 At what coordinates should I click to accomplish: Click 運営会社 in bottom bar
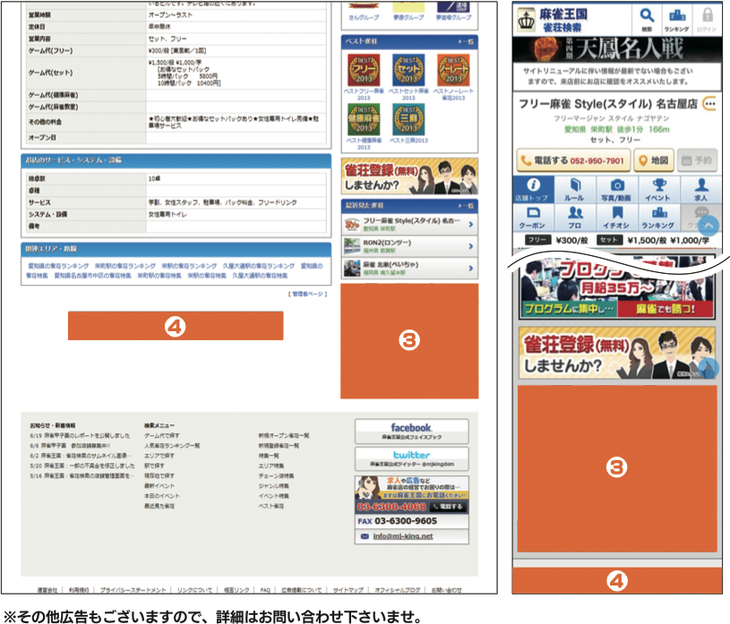(47, 590)
